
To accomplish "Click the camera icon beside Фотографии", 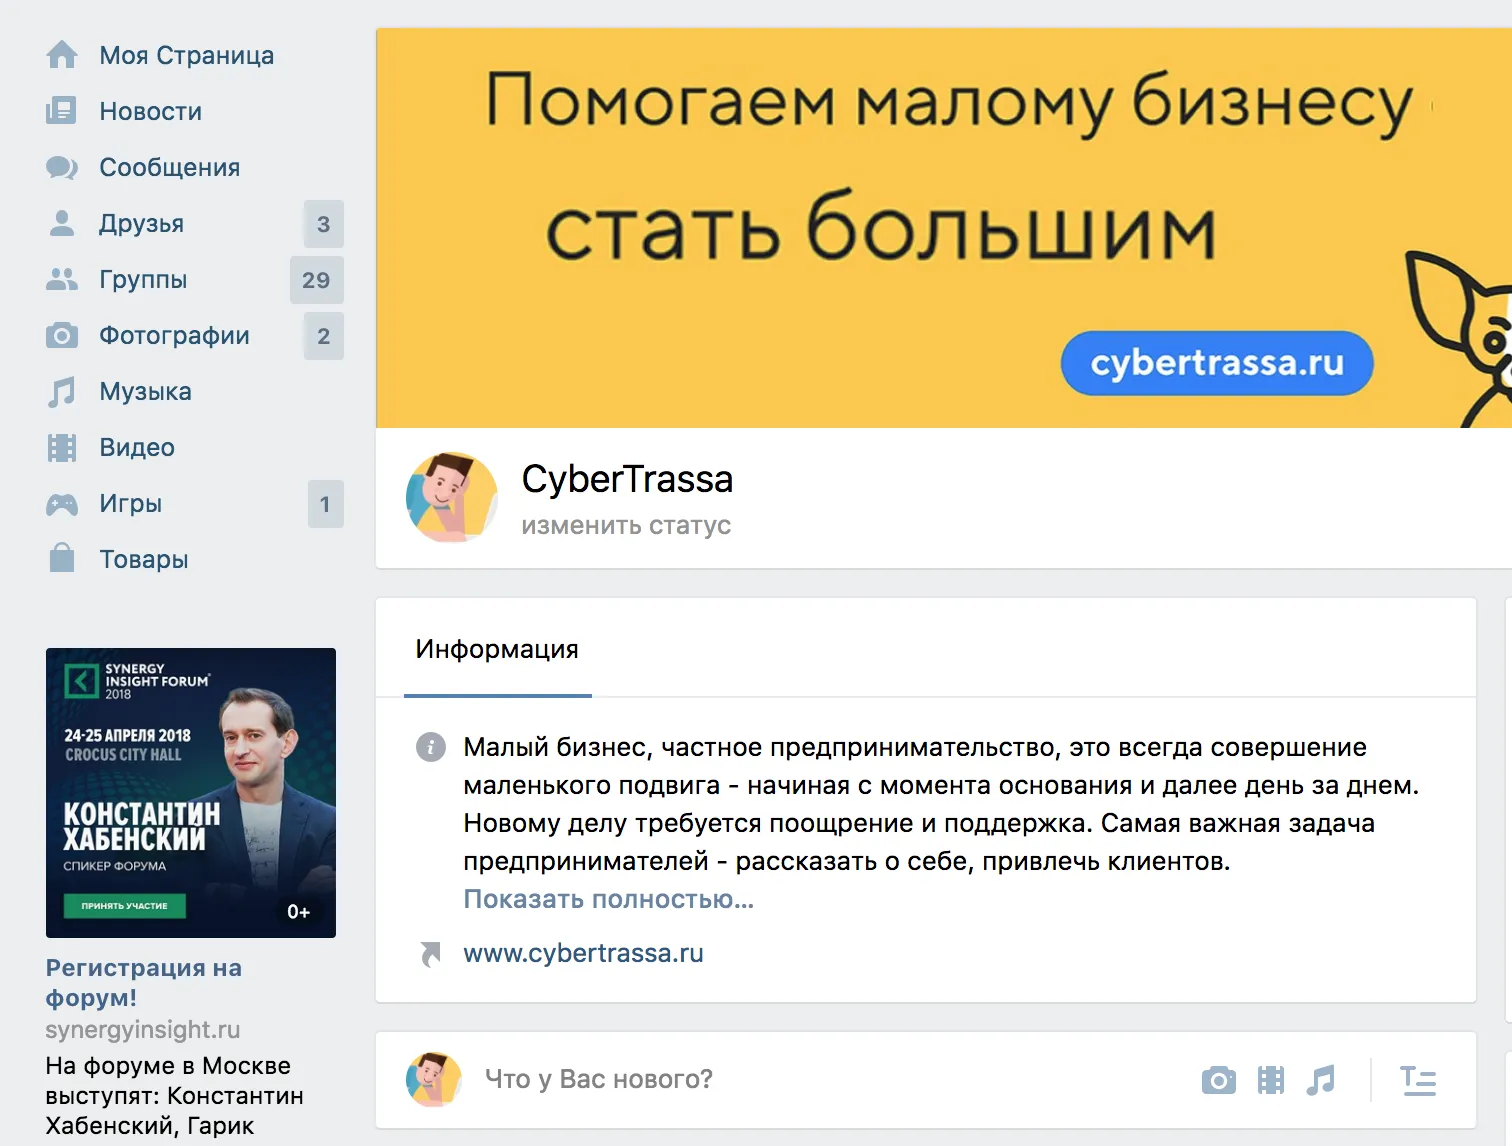I will point(62,335).
